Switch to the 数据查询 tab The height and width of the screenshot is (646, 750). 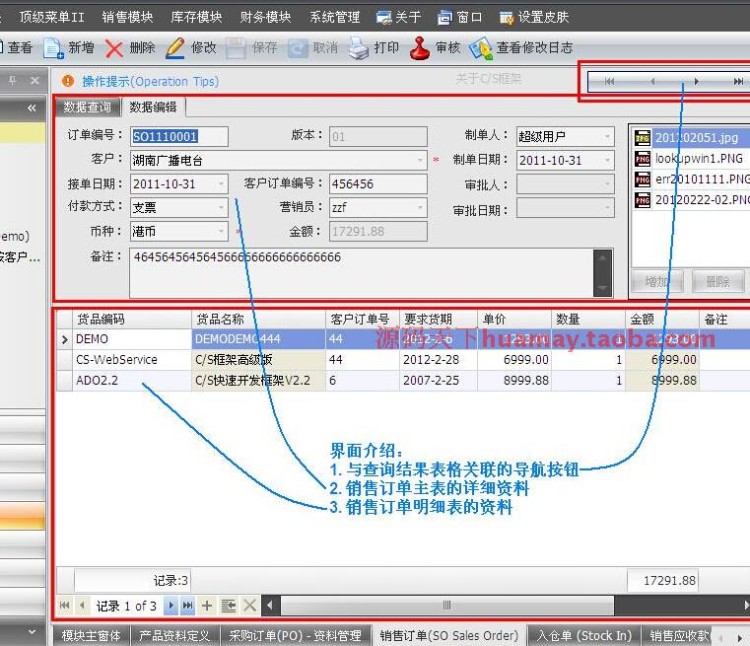coord(87,108)
